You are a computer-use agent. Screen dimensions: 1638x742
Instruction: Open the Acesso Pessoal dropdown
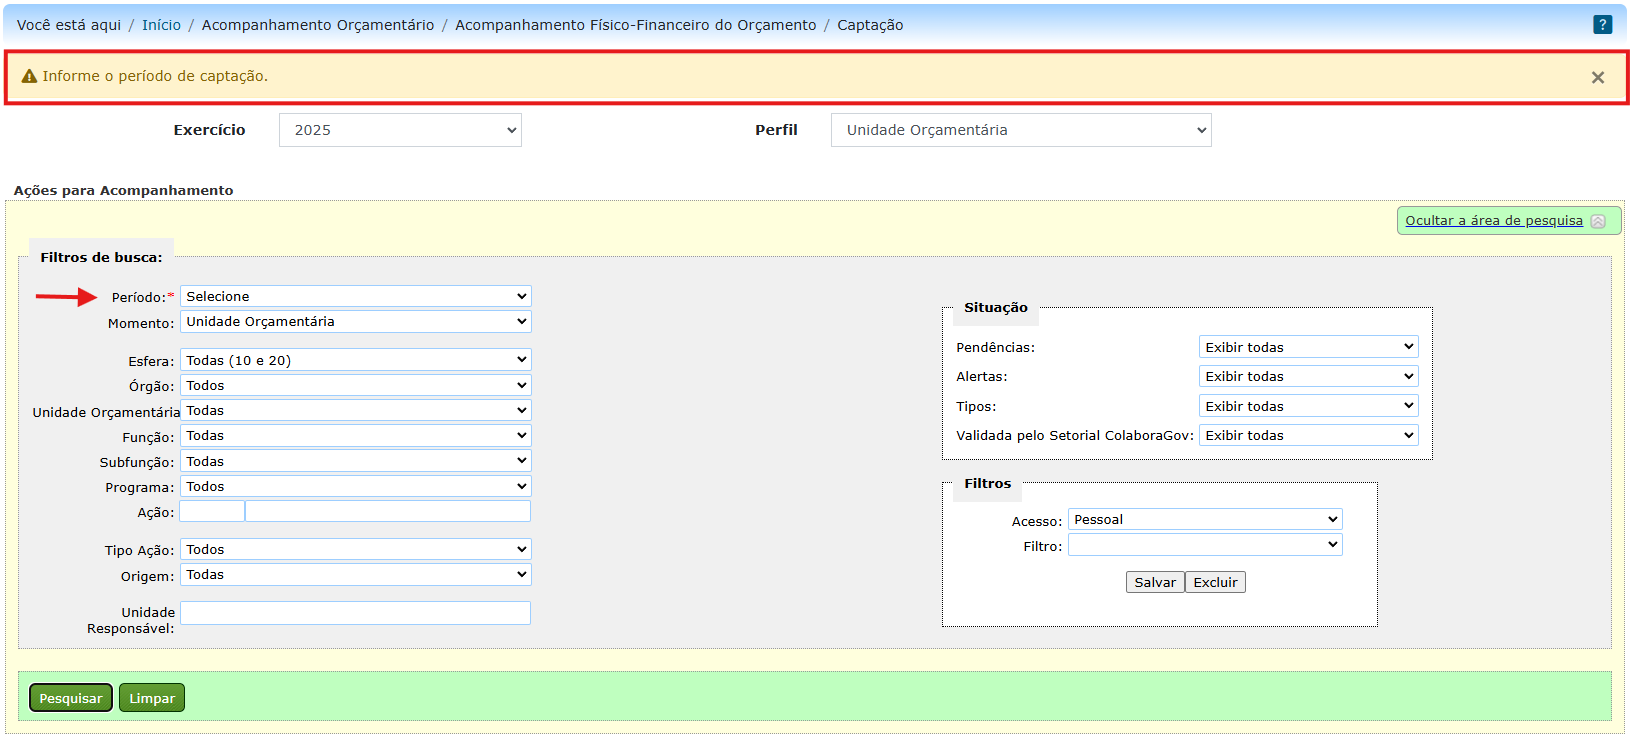(x=1205, y=520)
